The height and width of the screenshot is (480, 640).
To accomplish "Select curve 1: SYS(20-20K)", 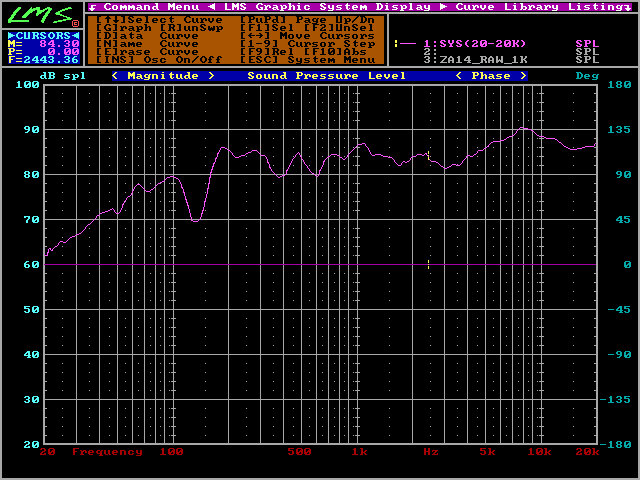I will coord(475,44).
